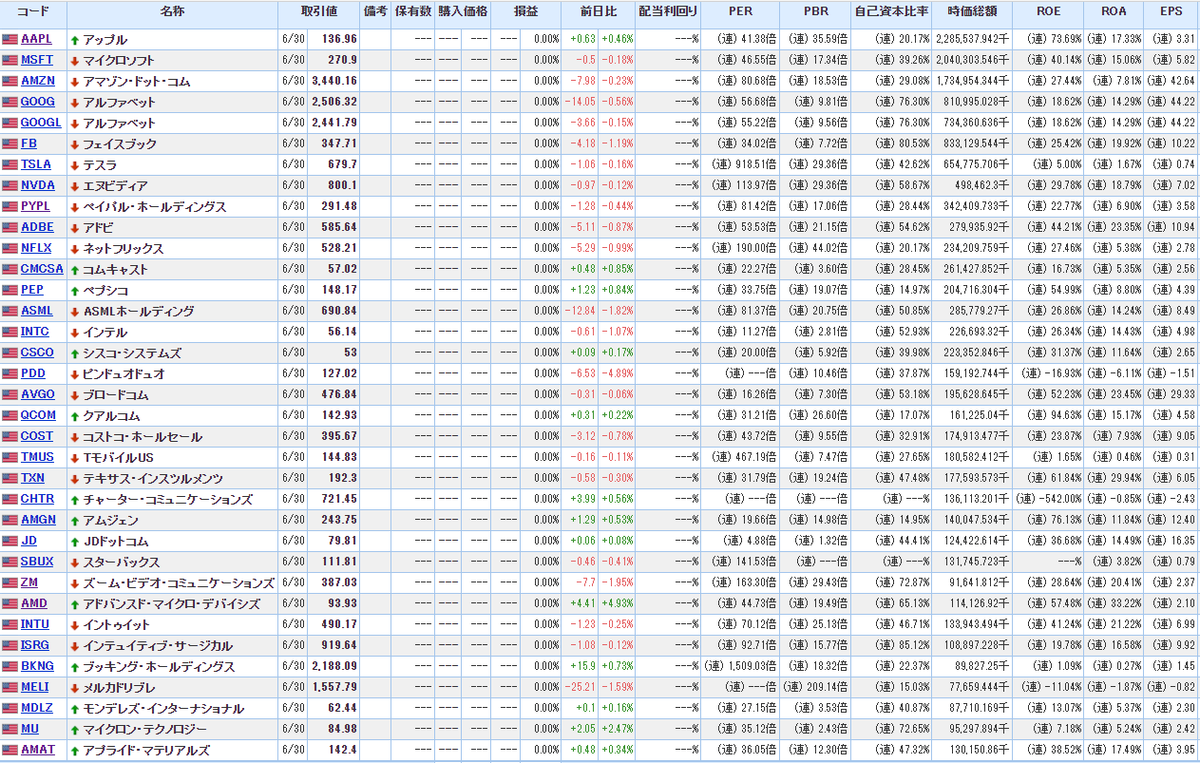This screenshot has height=763, width=1200.
Task: Open the GOOGL ticker link
Action: [x=41, y=123]
